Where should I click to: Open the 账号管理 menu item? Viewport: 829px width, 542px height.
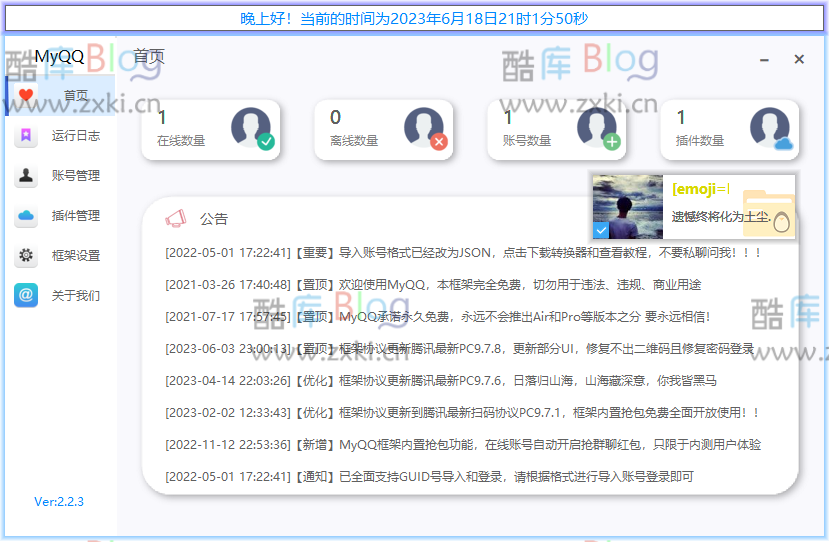60,175
